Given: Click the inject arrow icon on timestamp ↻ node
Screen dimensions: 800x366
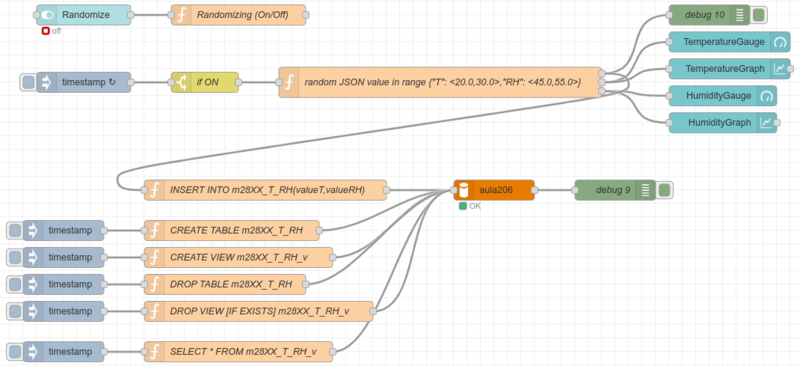Looking at the screenshot, I should [46, 82].
